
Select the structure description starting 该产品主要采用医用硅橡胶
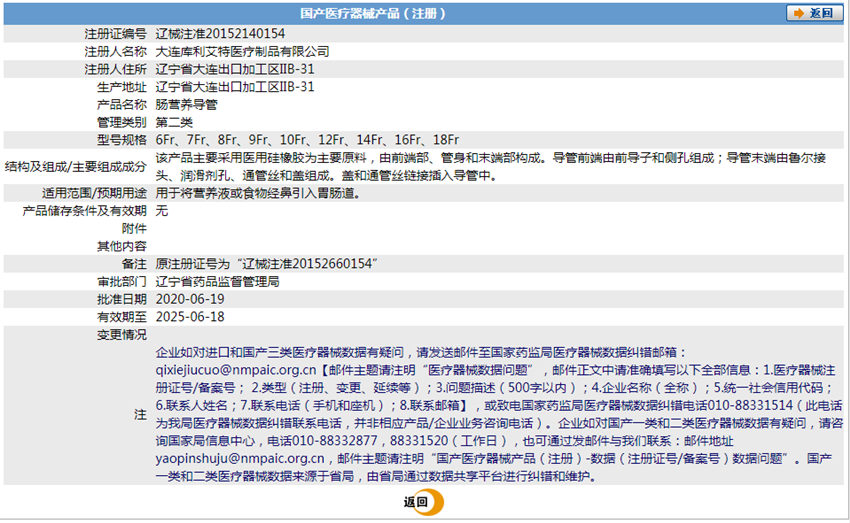click(x=491, y=166)
